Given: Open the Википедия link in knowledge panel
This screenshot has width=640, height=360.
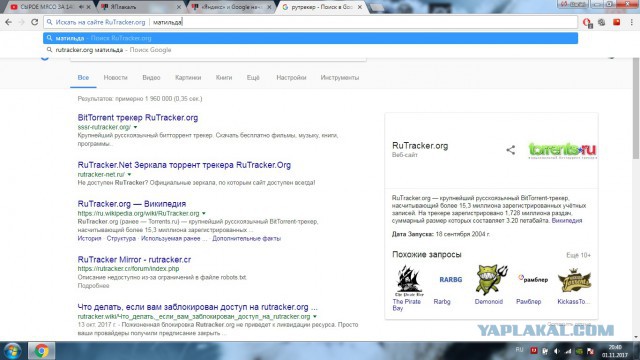Looking at the screenshot, I should pyautogui.click(x=567, y=220).
